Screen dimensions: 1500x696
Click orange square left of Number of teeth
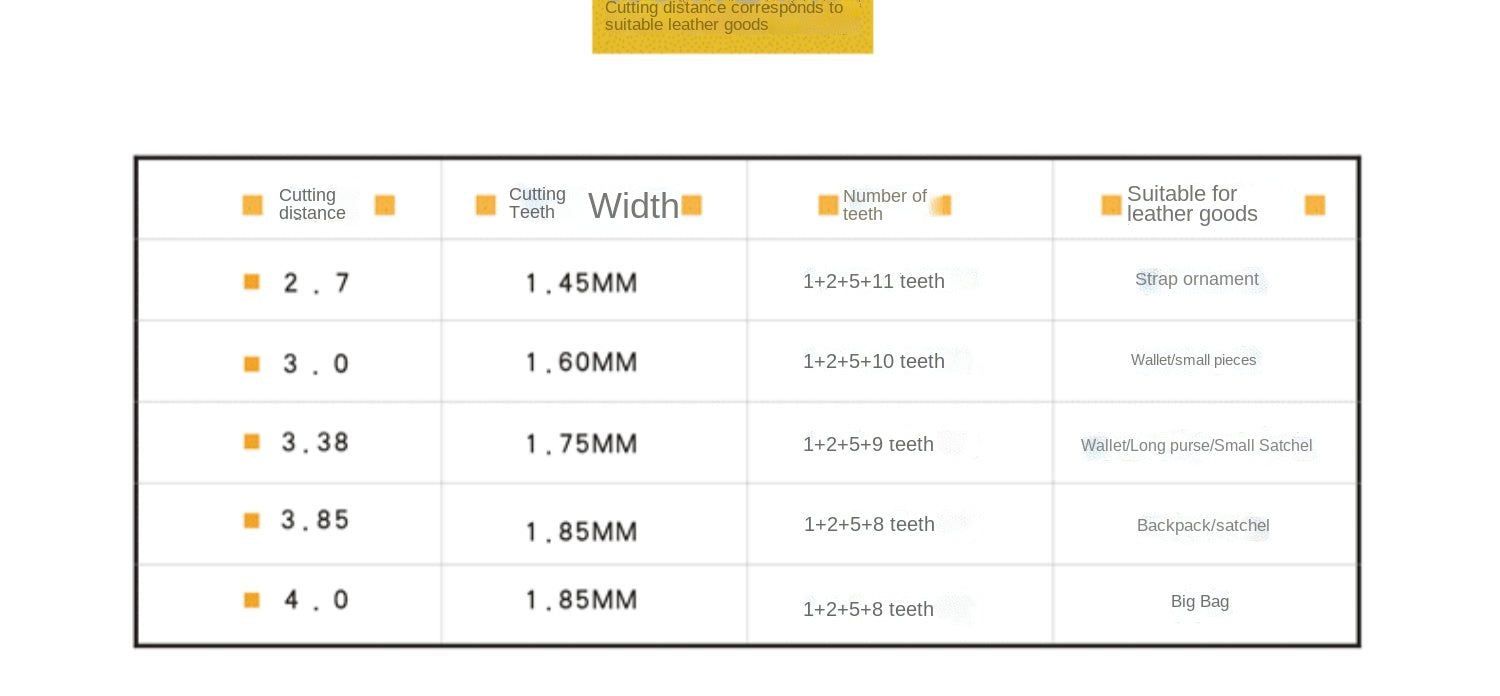[828, 205]
